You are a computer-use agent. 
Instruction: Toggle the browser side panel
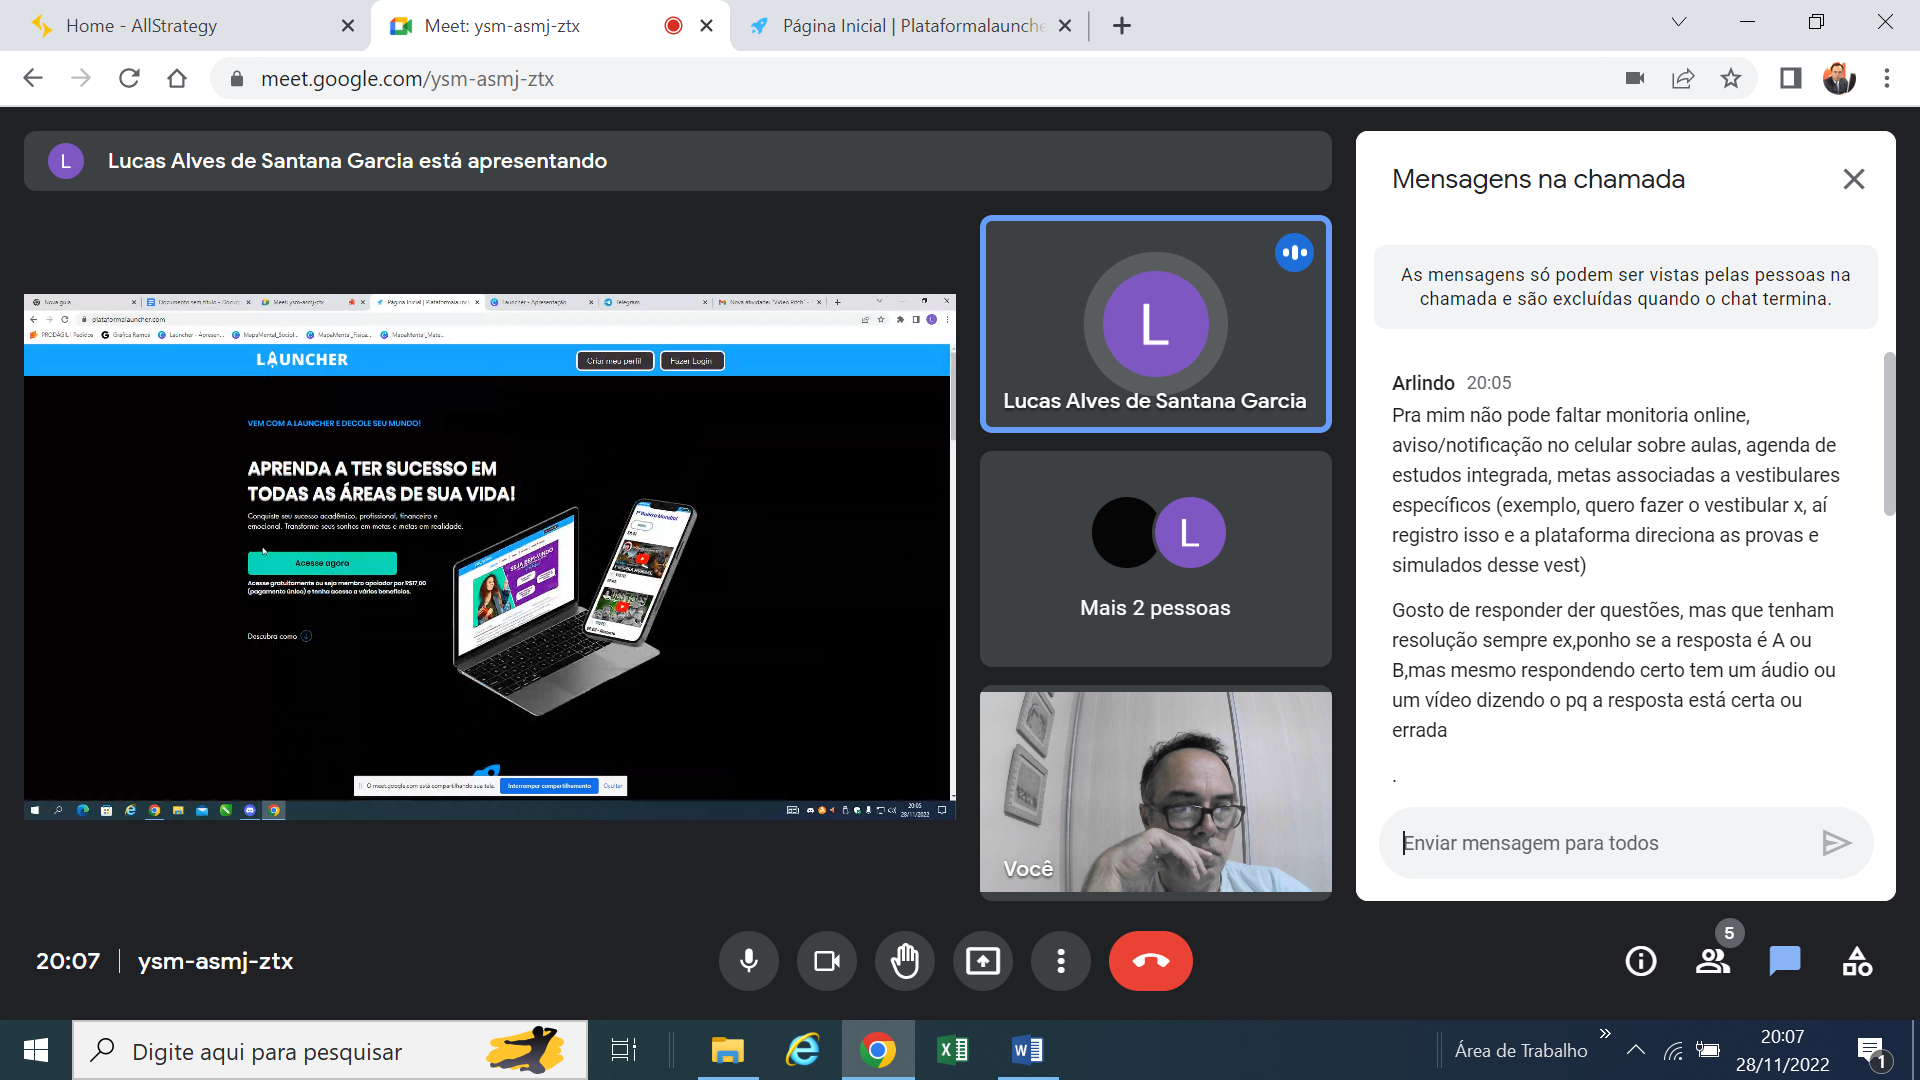click(1790, 78)
